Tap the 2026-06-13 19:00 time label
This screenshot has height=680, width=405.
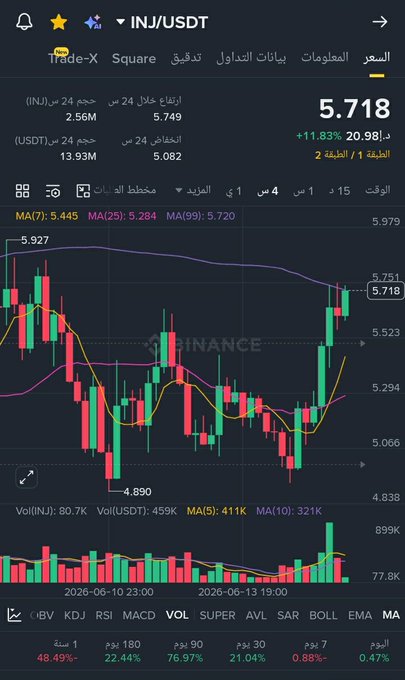pos(243,592)
